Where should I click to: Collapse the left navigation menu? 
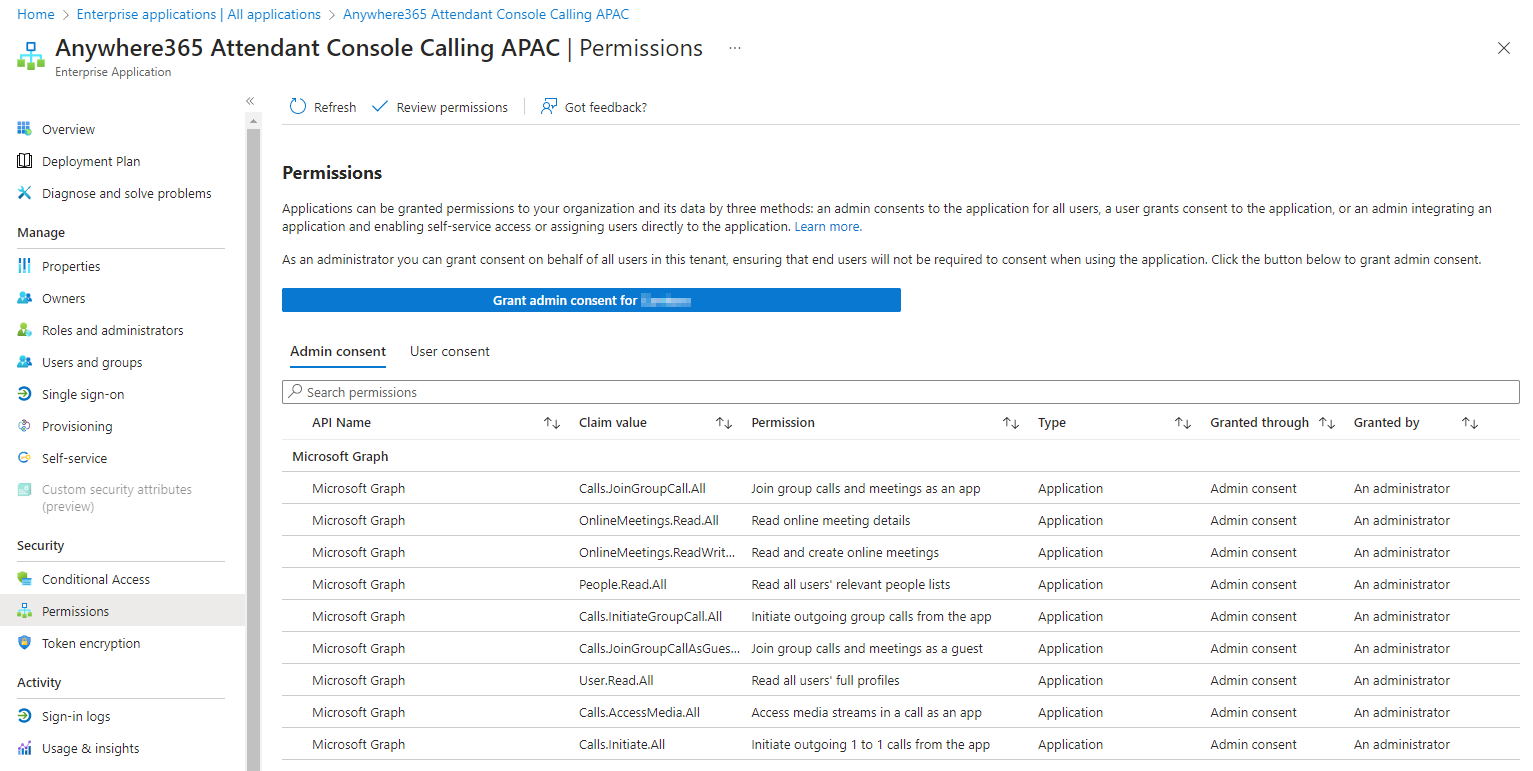pos(250,101)
